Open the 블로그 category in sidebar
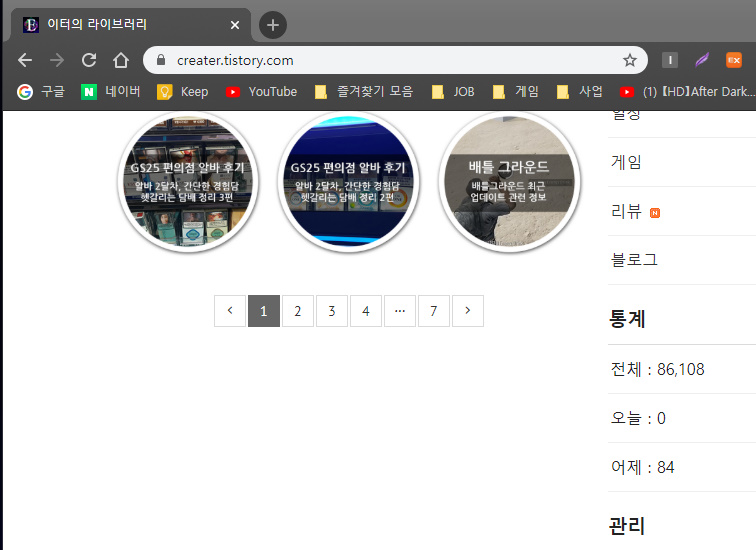This screenshot has height=550, width=756. [634, 260]
